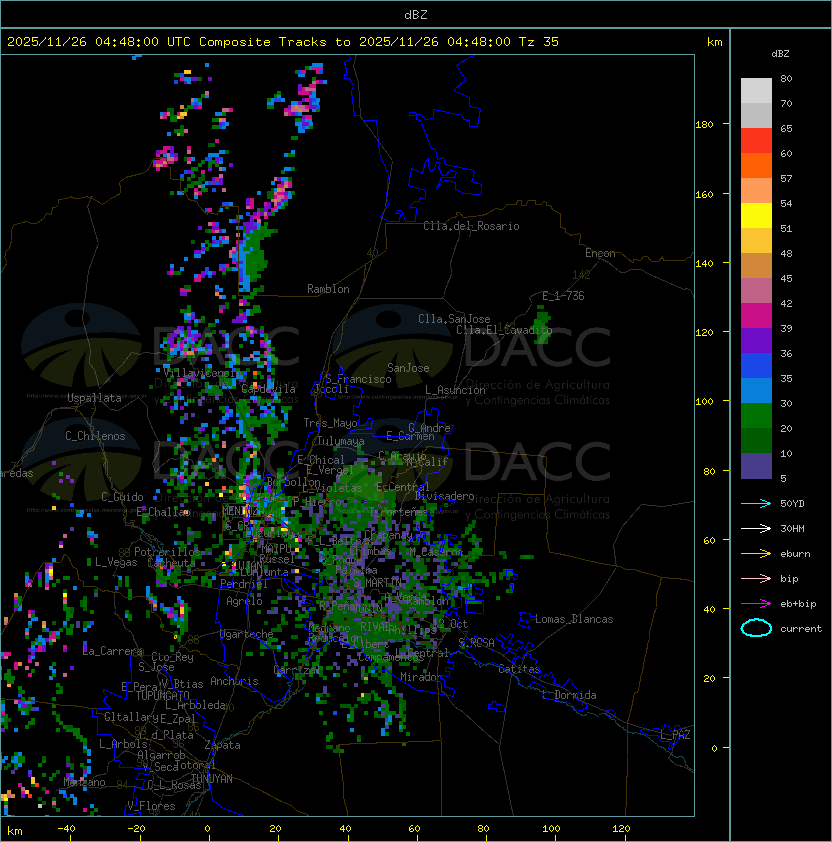Click the 'Tres_Mayo' map label

coord(330,423)
